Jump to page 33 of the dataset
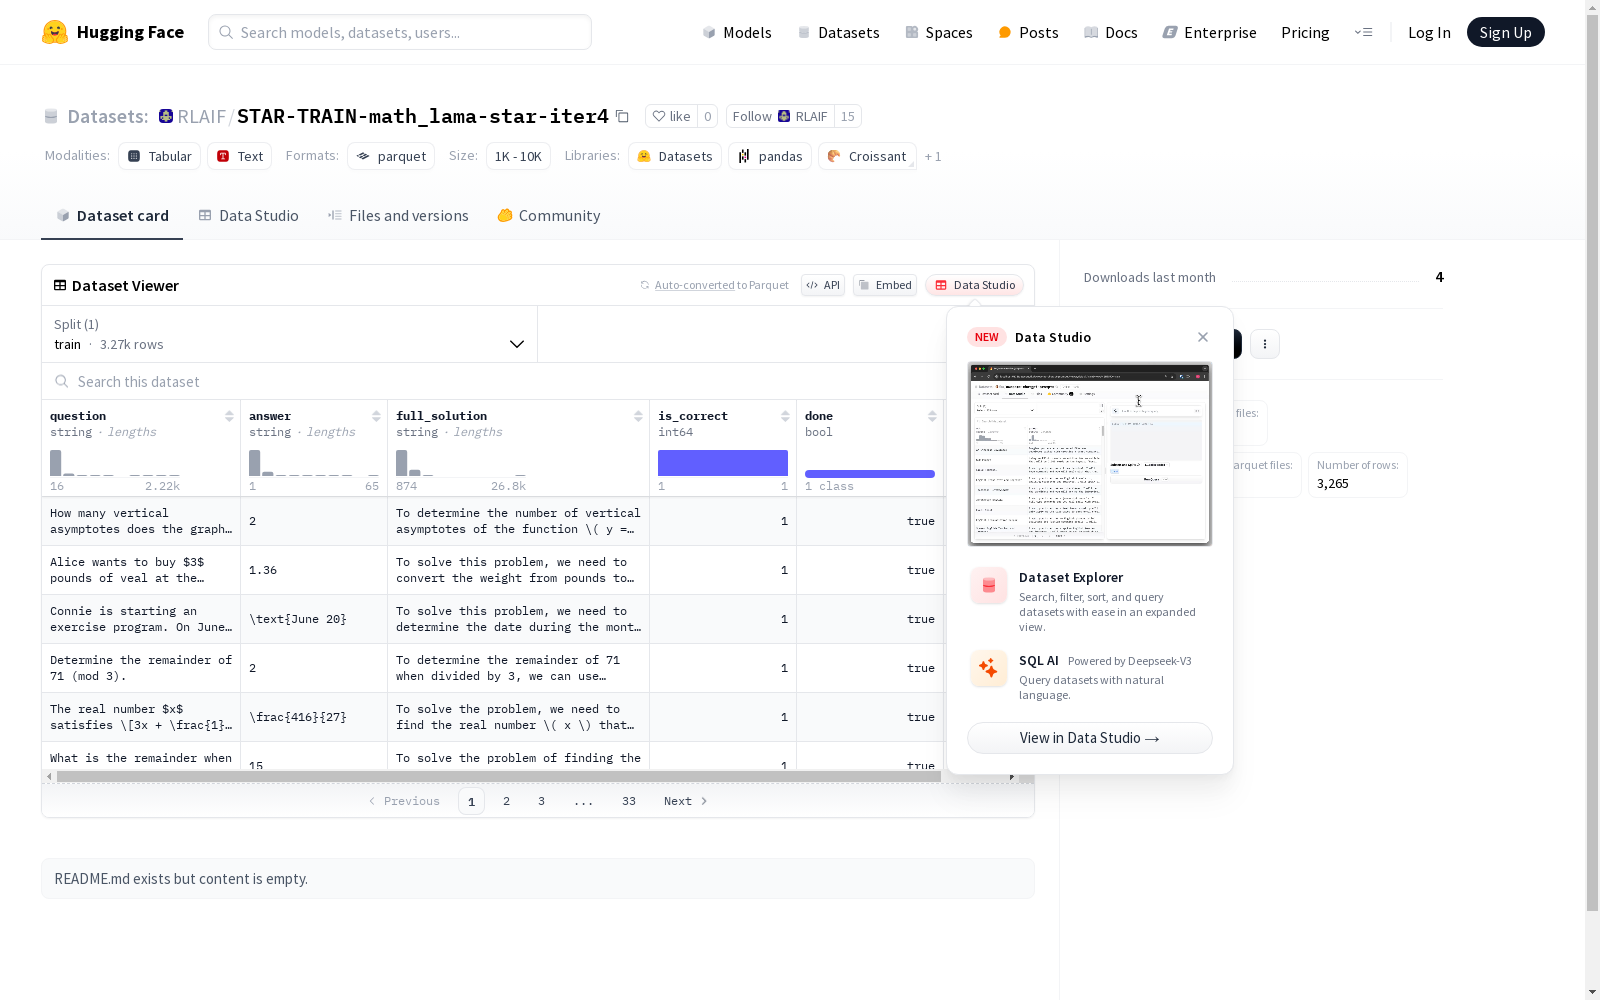The height and width of the screenshot is (1000, 1600). click(x=629, y=801)
